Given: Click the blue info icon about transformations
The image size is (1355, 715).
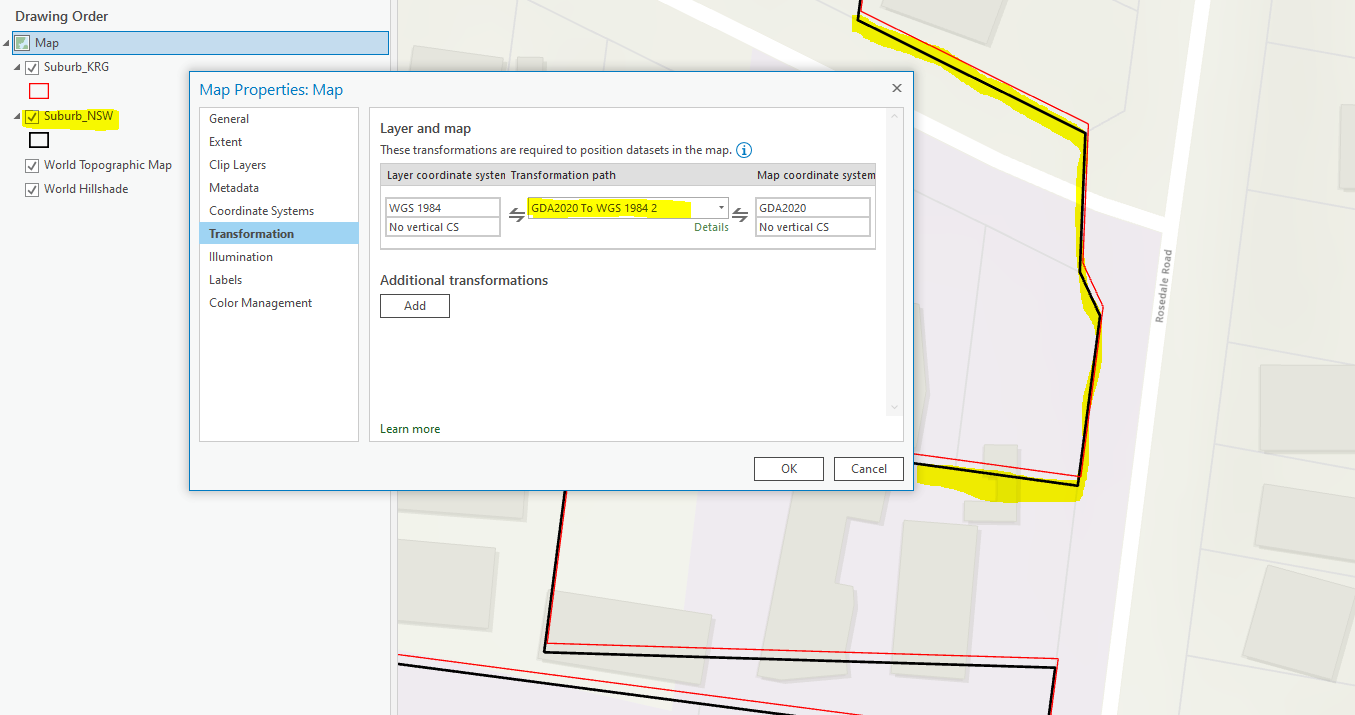Looking at the screenshot, I should pos(743,149).
